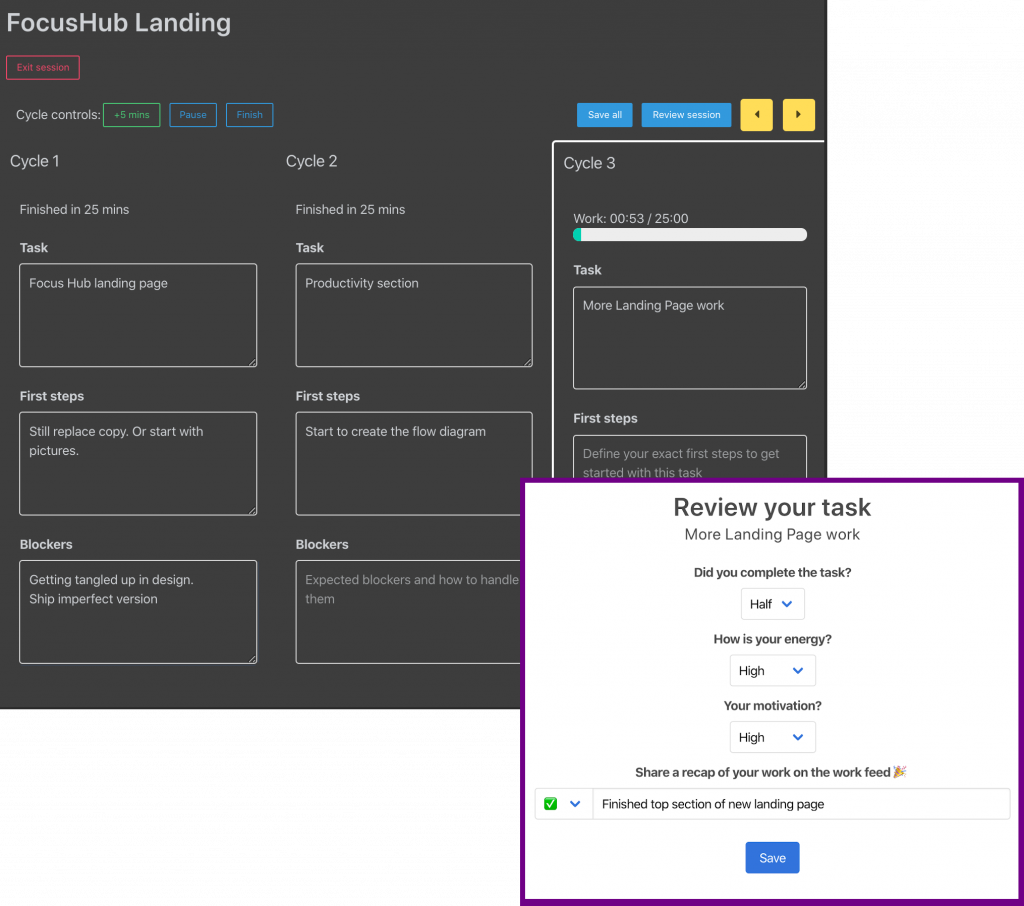Screen dimensions: 1024x906
Task: Click the Cycle 3 work progress bar
Action: pos(690,235)
